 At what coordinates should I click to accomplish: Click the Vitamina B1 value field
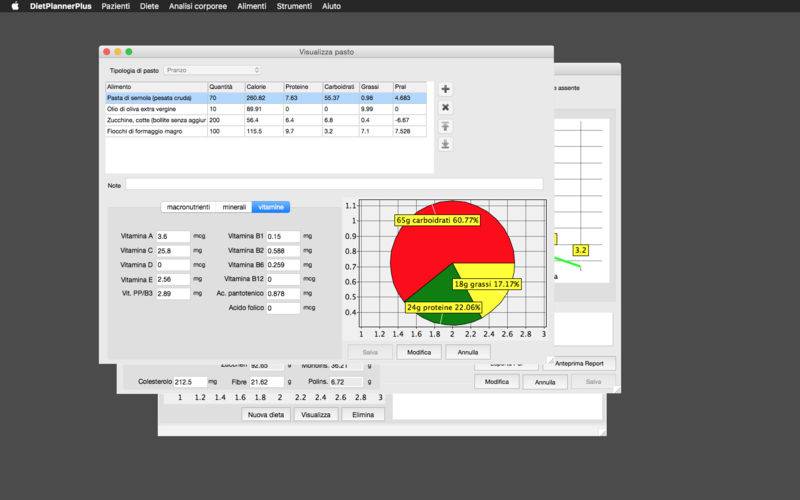(283, 236)
